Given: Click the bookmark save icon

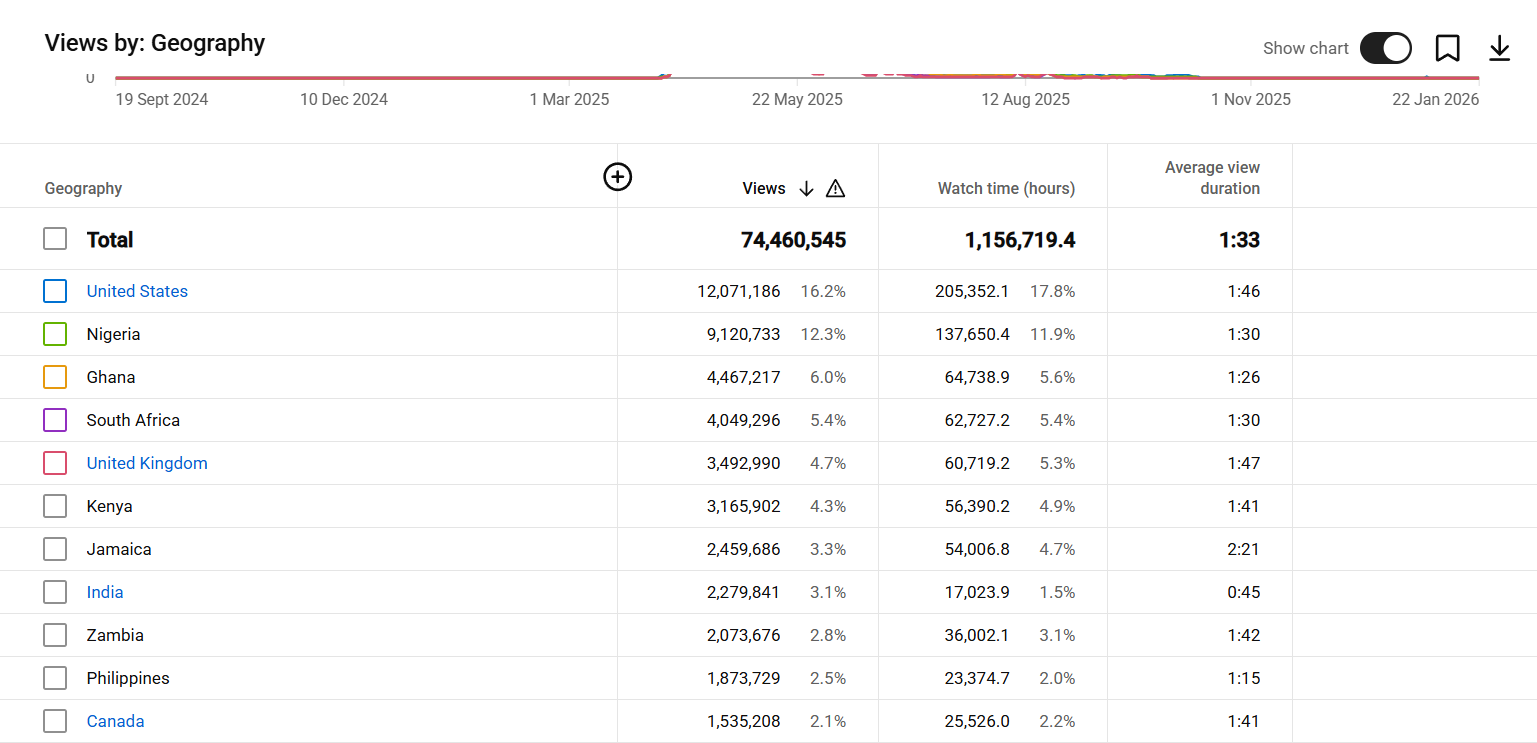Looking at the screenshot, I should [x=1447, y=48].
